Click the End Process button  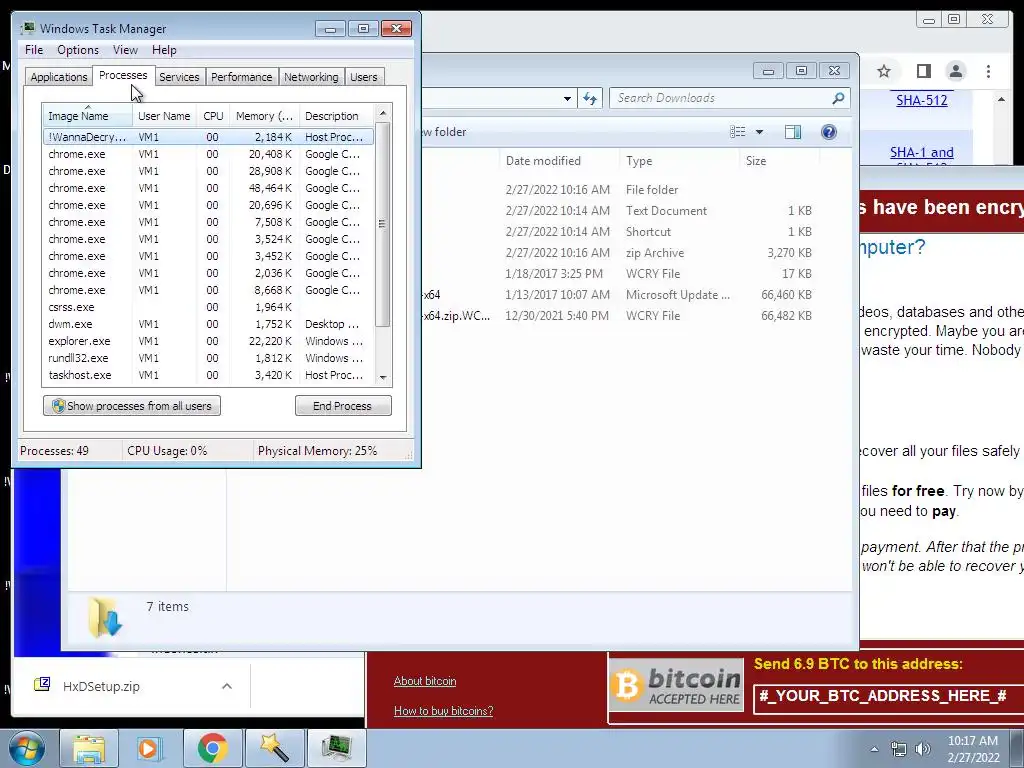(x=343, y=406)
